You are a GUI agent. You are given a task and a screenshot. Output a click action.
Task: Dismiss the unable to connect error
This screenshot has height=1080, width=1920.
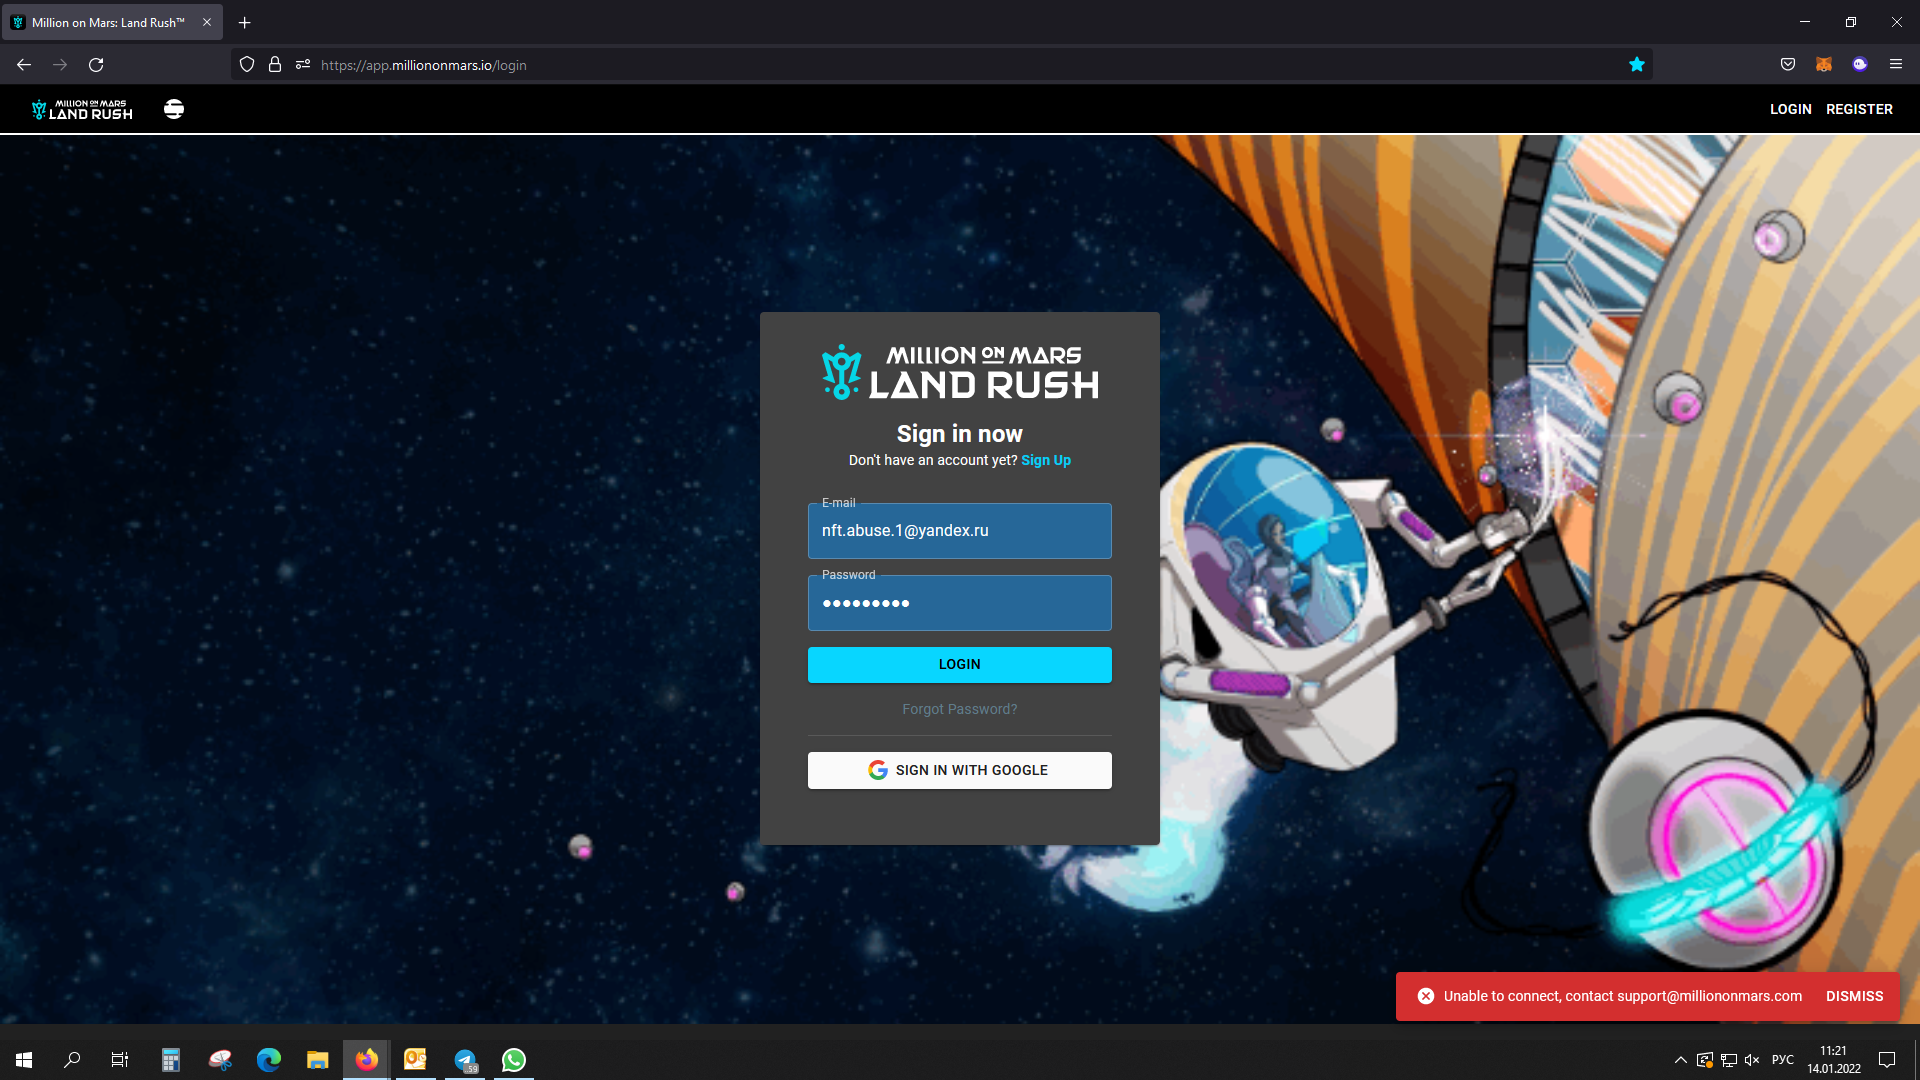click(x=1854, y=996)
